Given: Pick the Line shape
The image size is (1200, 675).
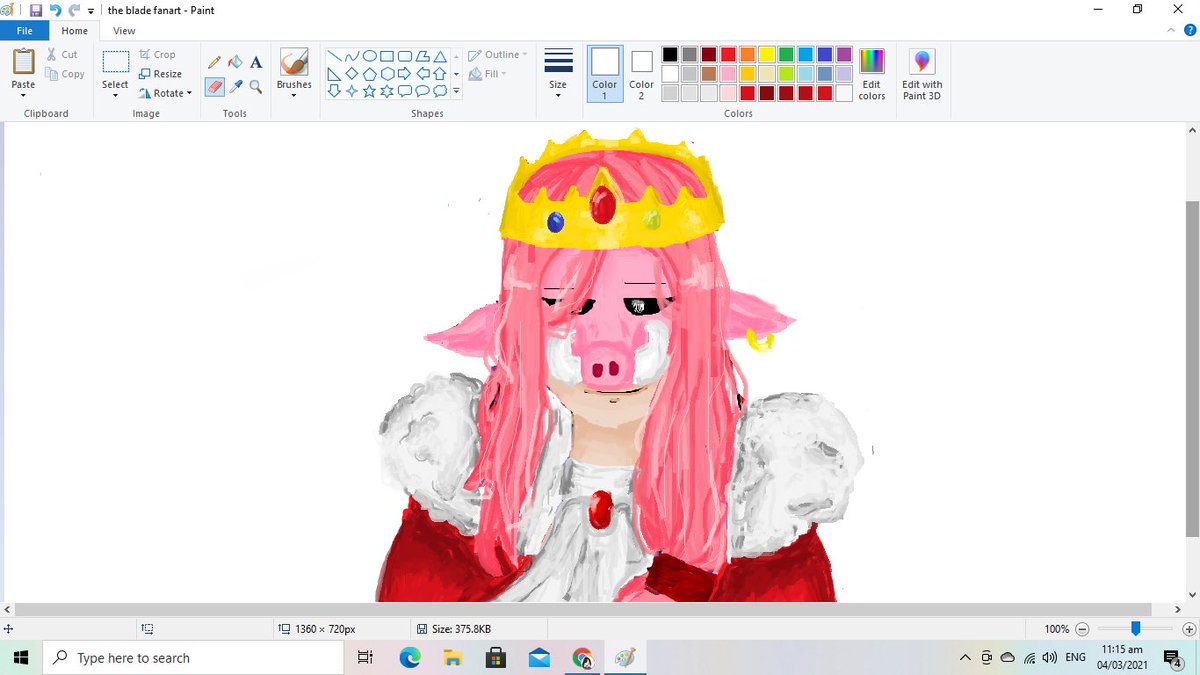Looking at the screenshot, I should (x=335, y=56).
